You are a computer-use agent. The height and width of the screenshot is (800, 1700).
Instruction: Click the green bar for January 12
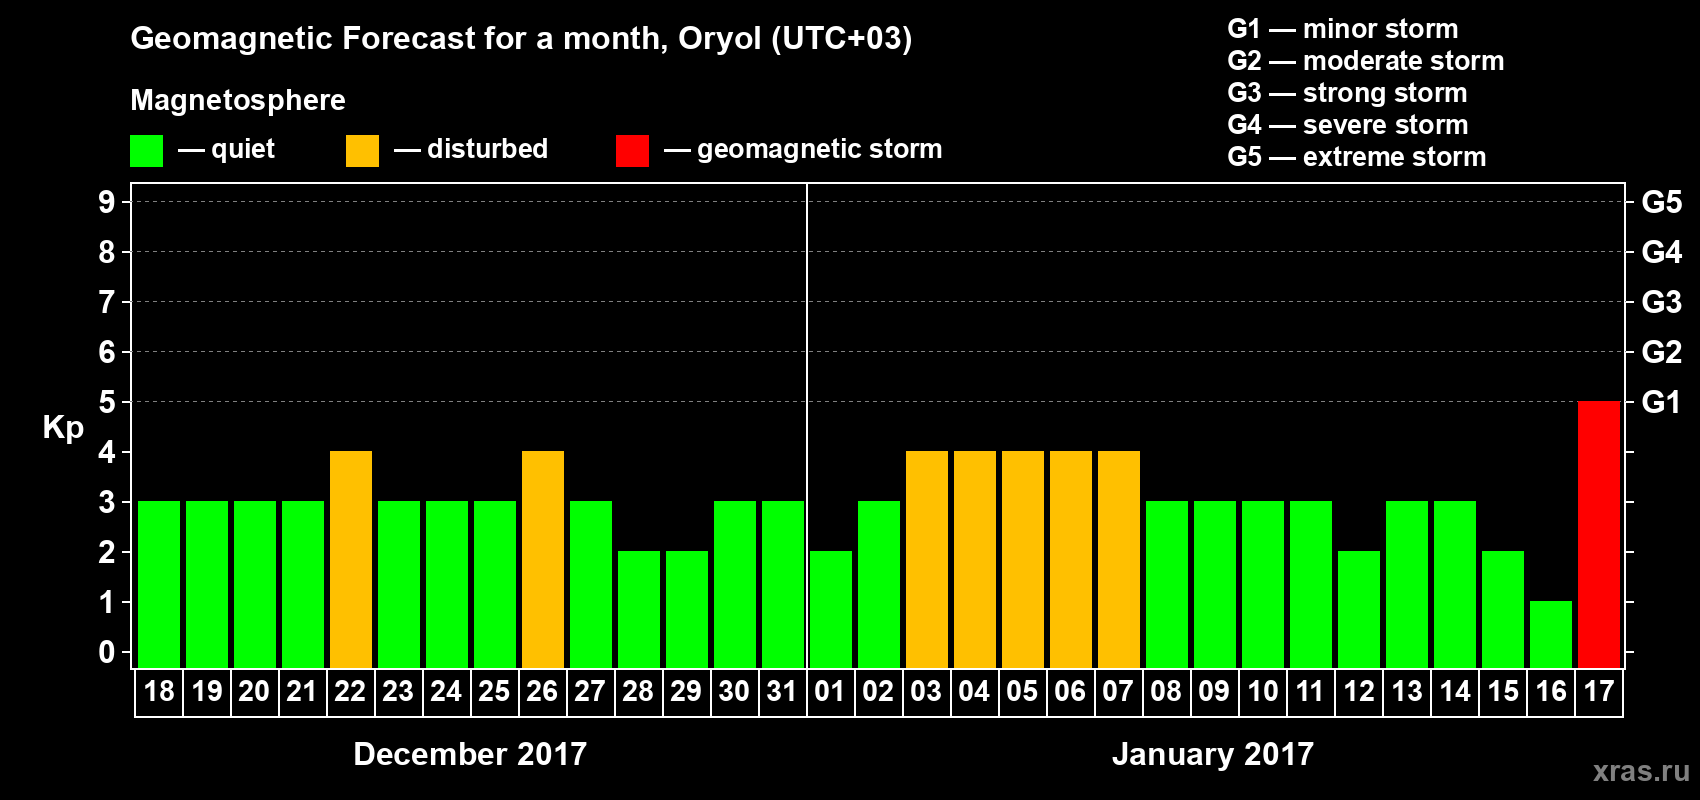[x=1359, y=609]
